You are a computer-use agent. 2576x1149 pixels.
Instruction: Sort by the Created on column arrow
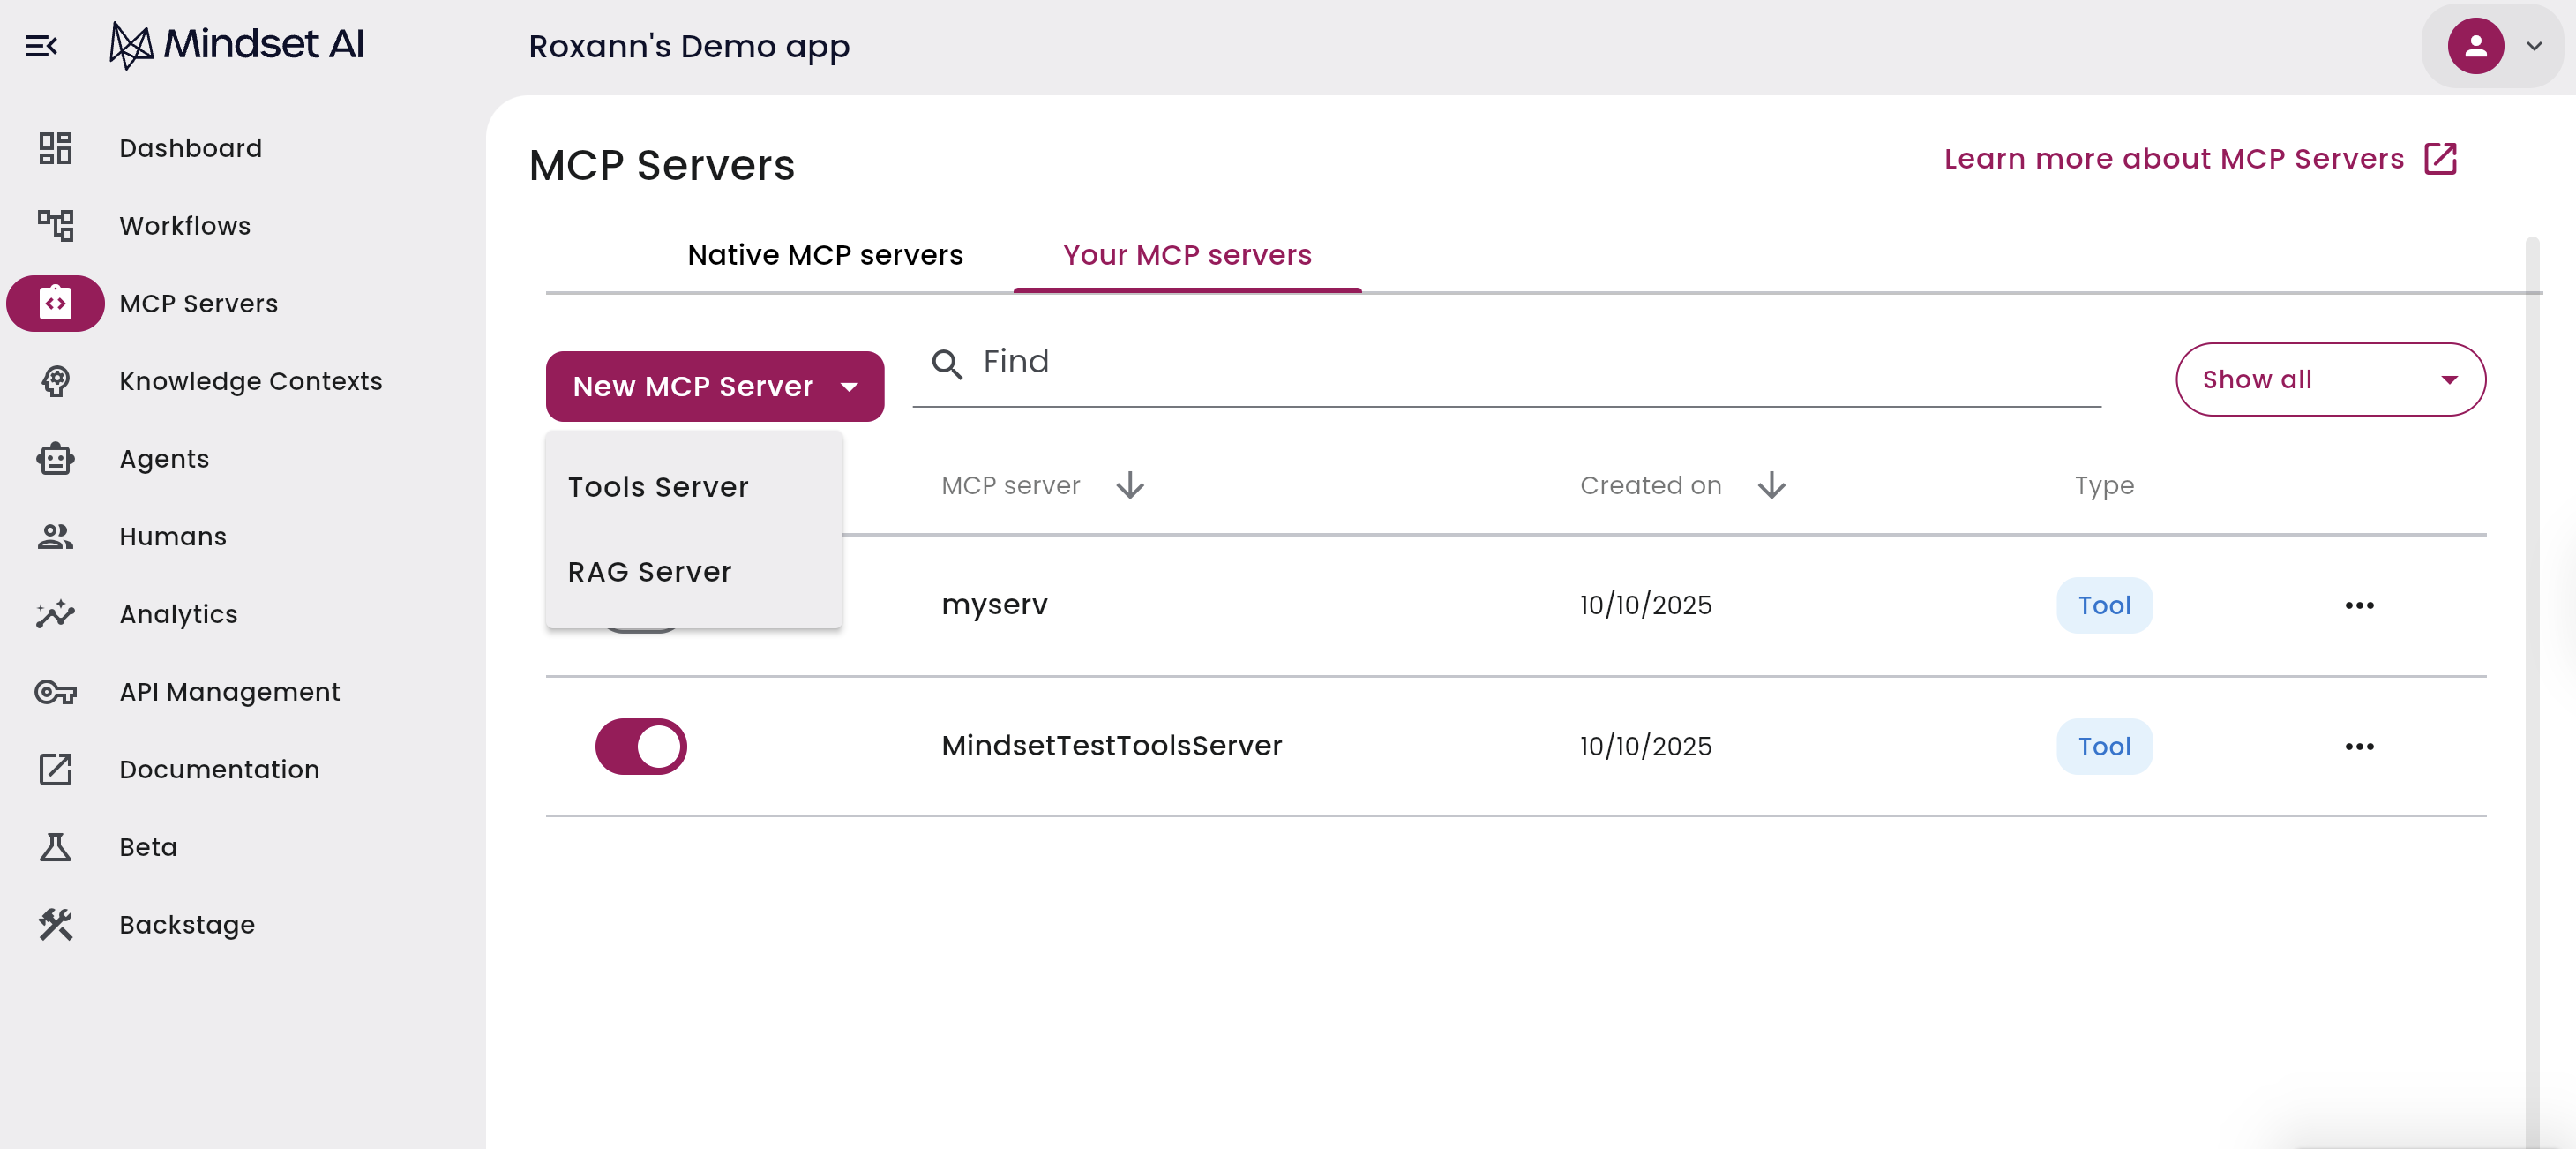[x=1771, y=486]
